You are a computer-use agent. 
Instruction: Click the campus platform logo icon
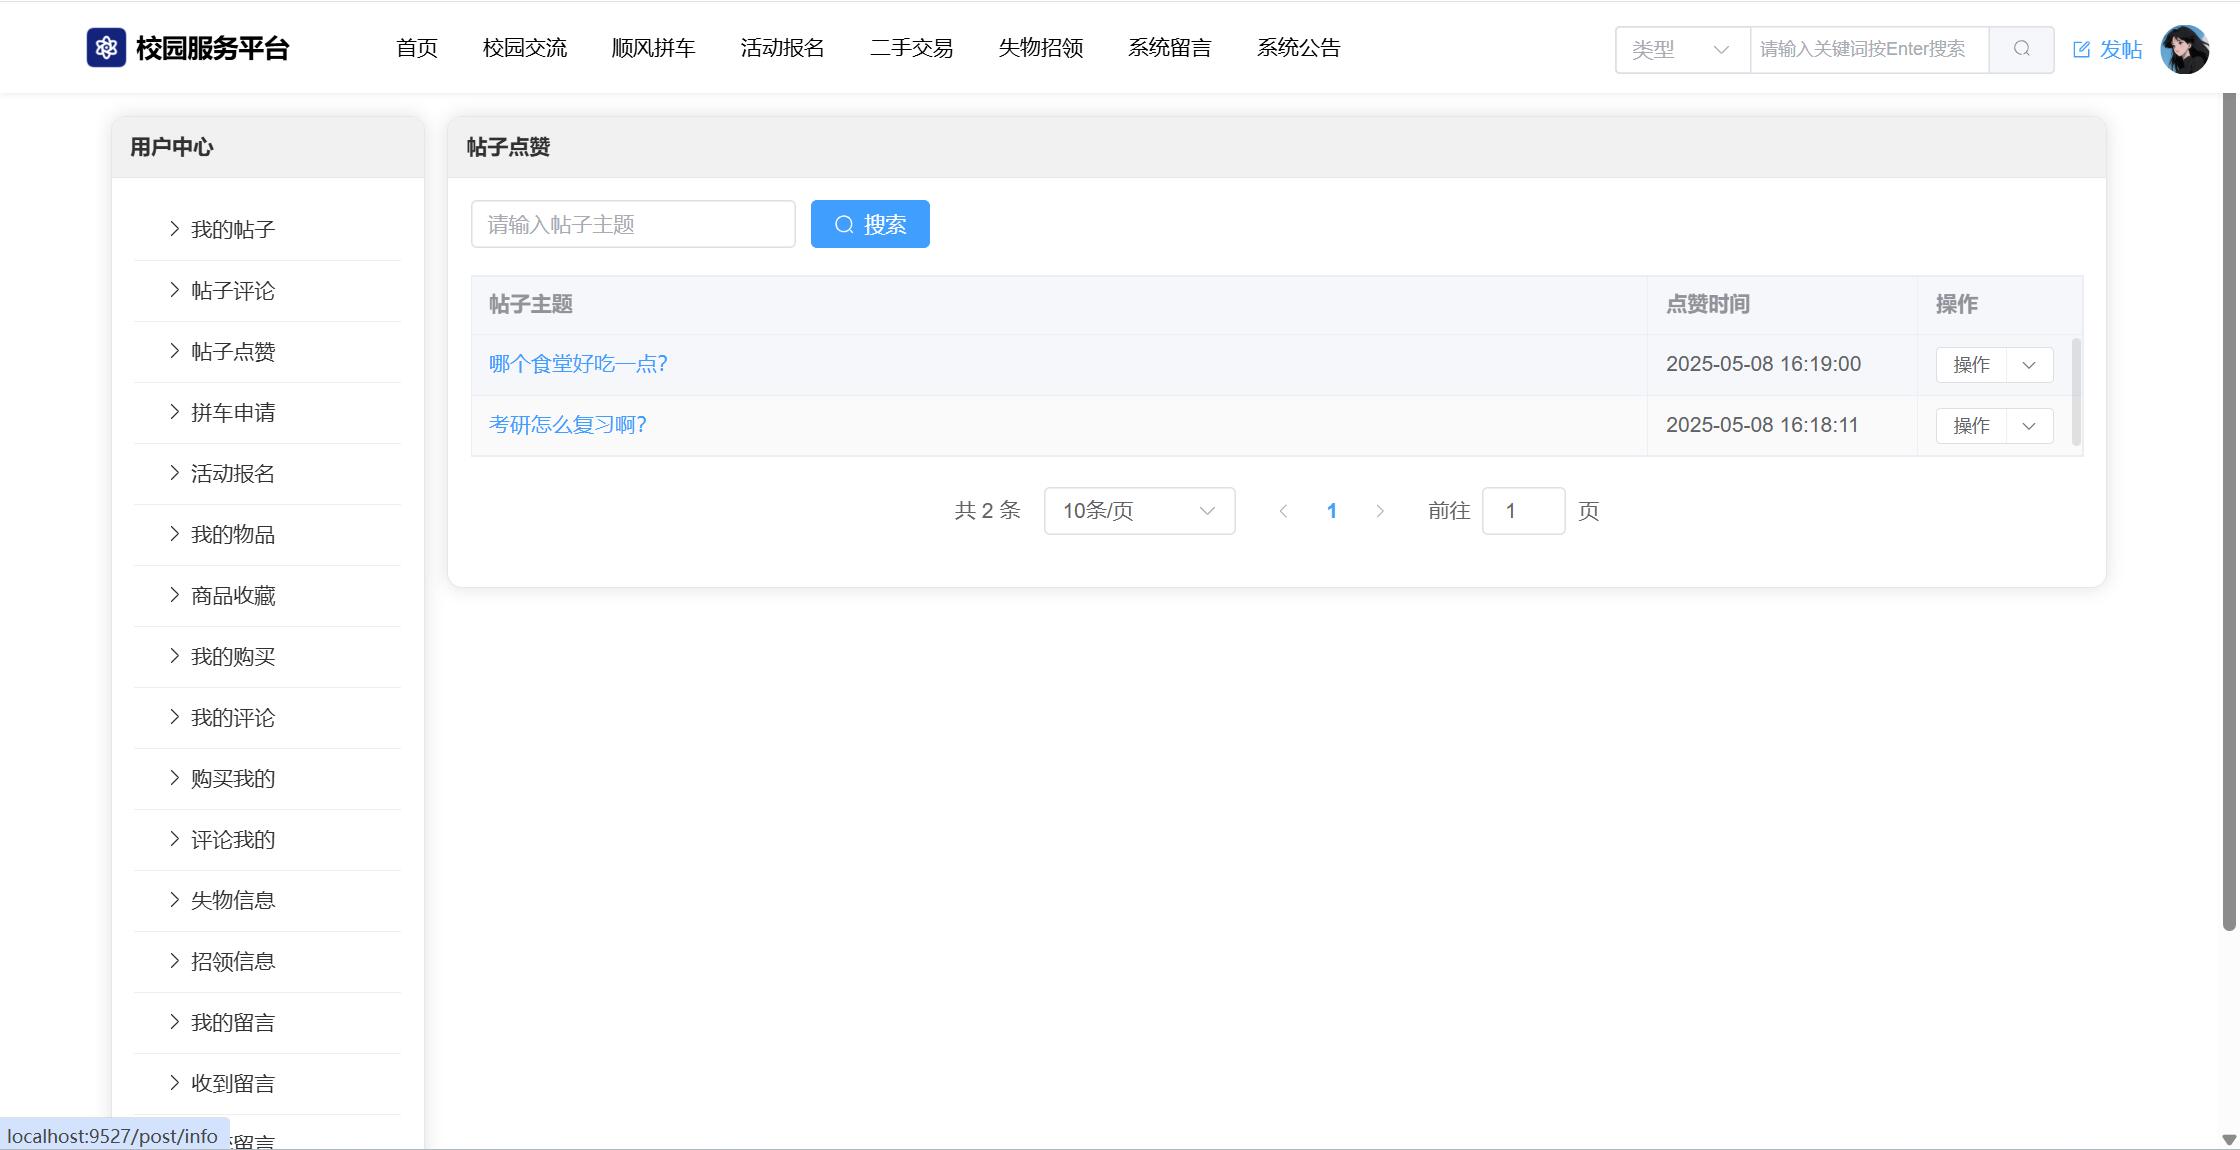(106, 48)
